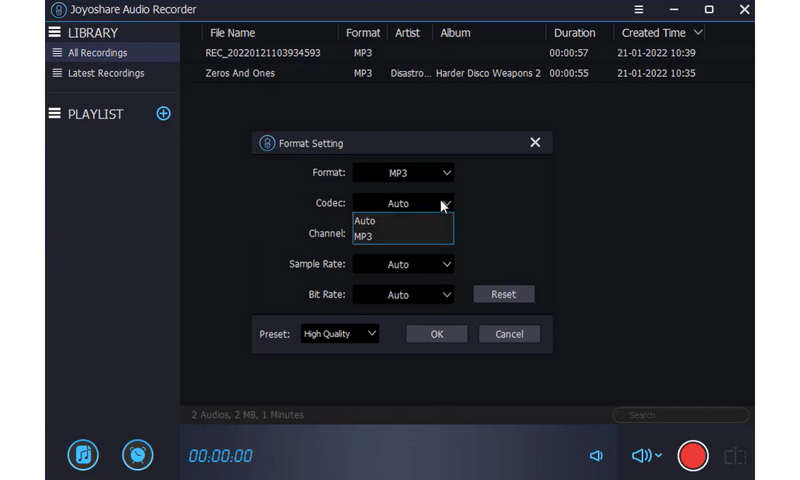Sort by the Album column header
The image size is (800, 480).
[455, 33]
